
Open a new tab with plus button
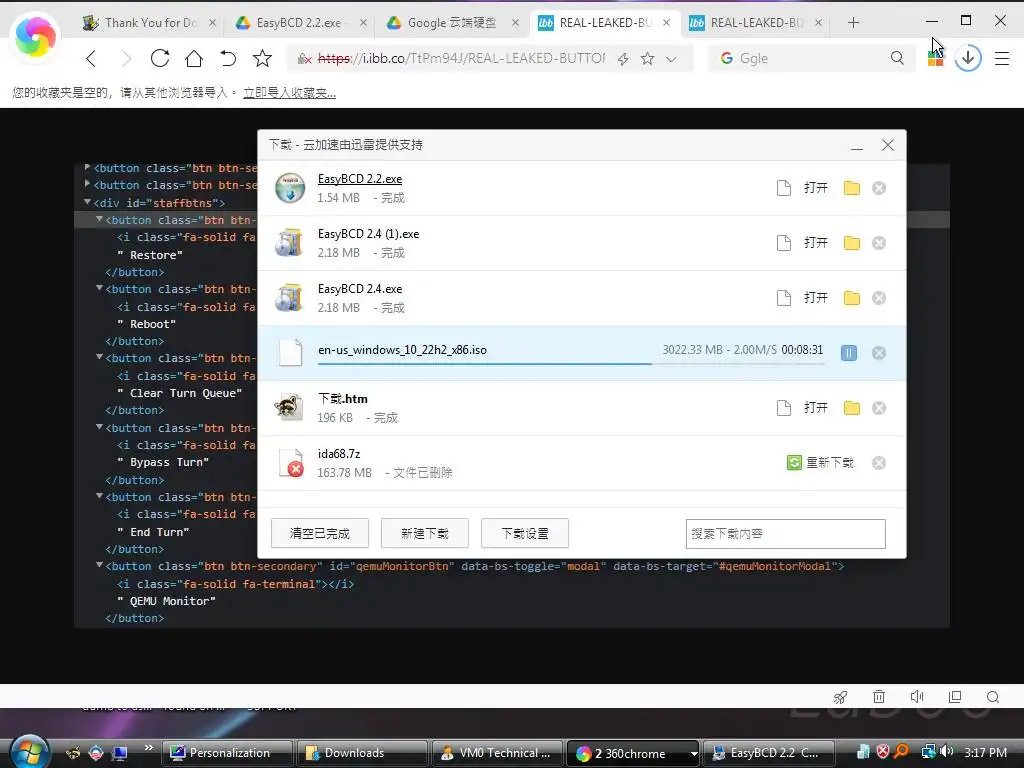click(x=853, y=23)
